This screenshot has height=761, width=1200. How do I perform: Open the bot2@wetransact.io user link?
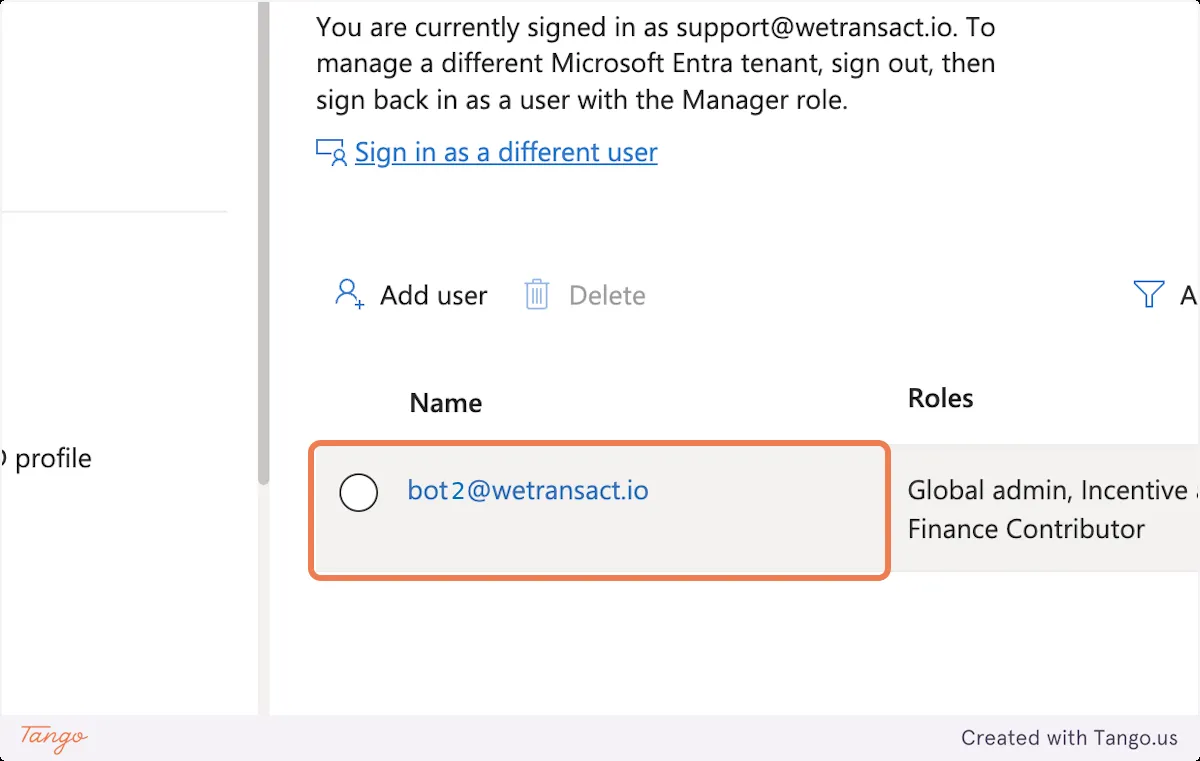pos(528,491)
